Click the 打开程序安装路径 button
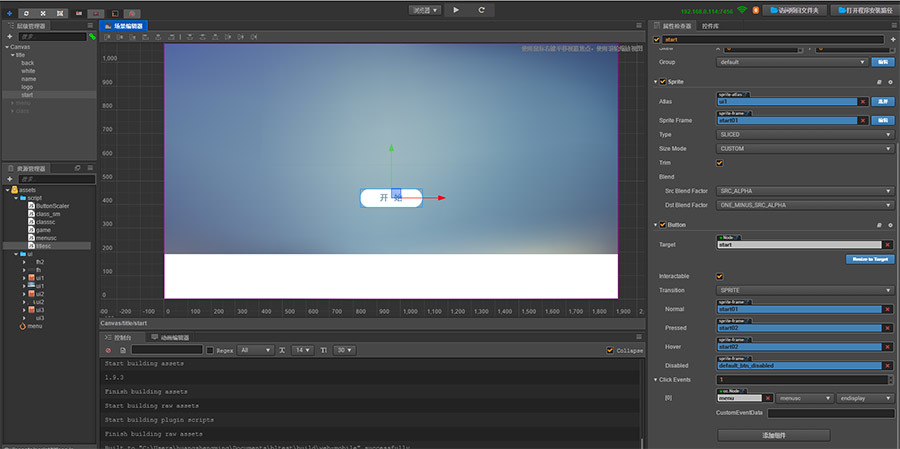900x449 pixels. pos(865,10)
